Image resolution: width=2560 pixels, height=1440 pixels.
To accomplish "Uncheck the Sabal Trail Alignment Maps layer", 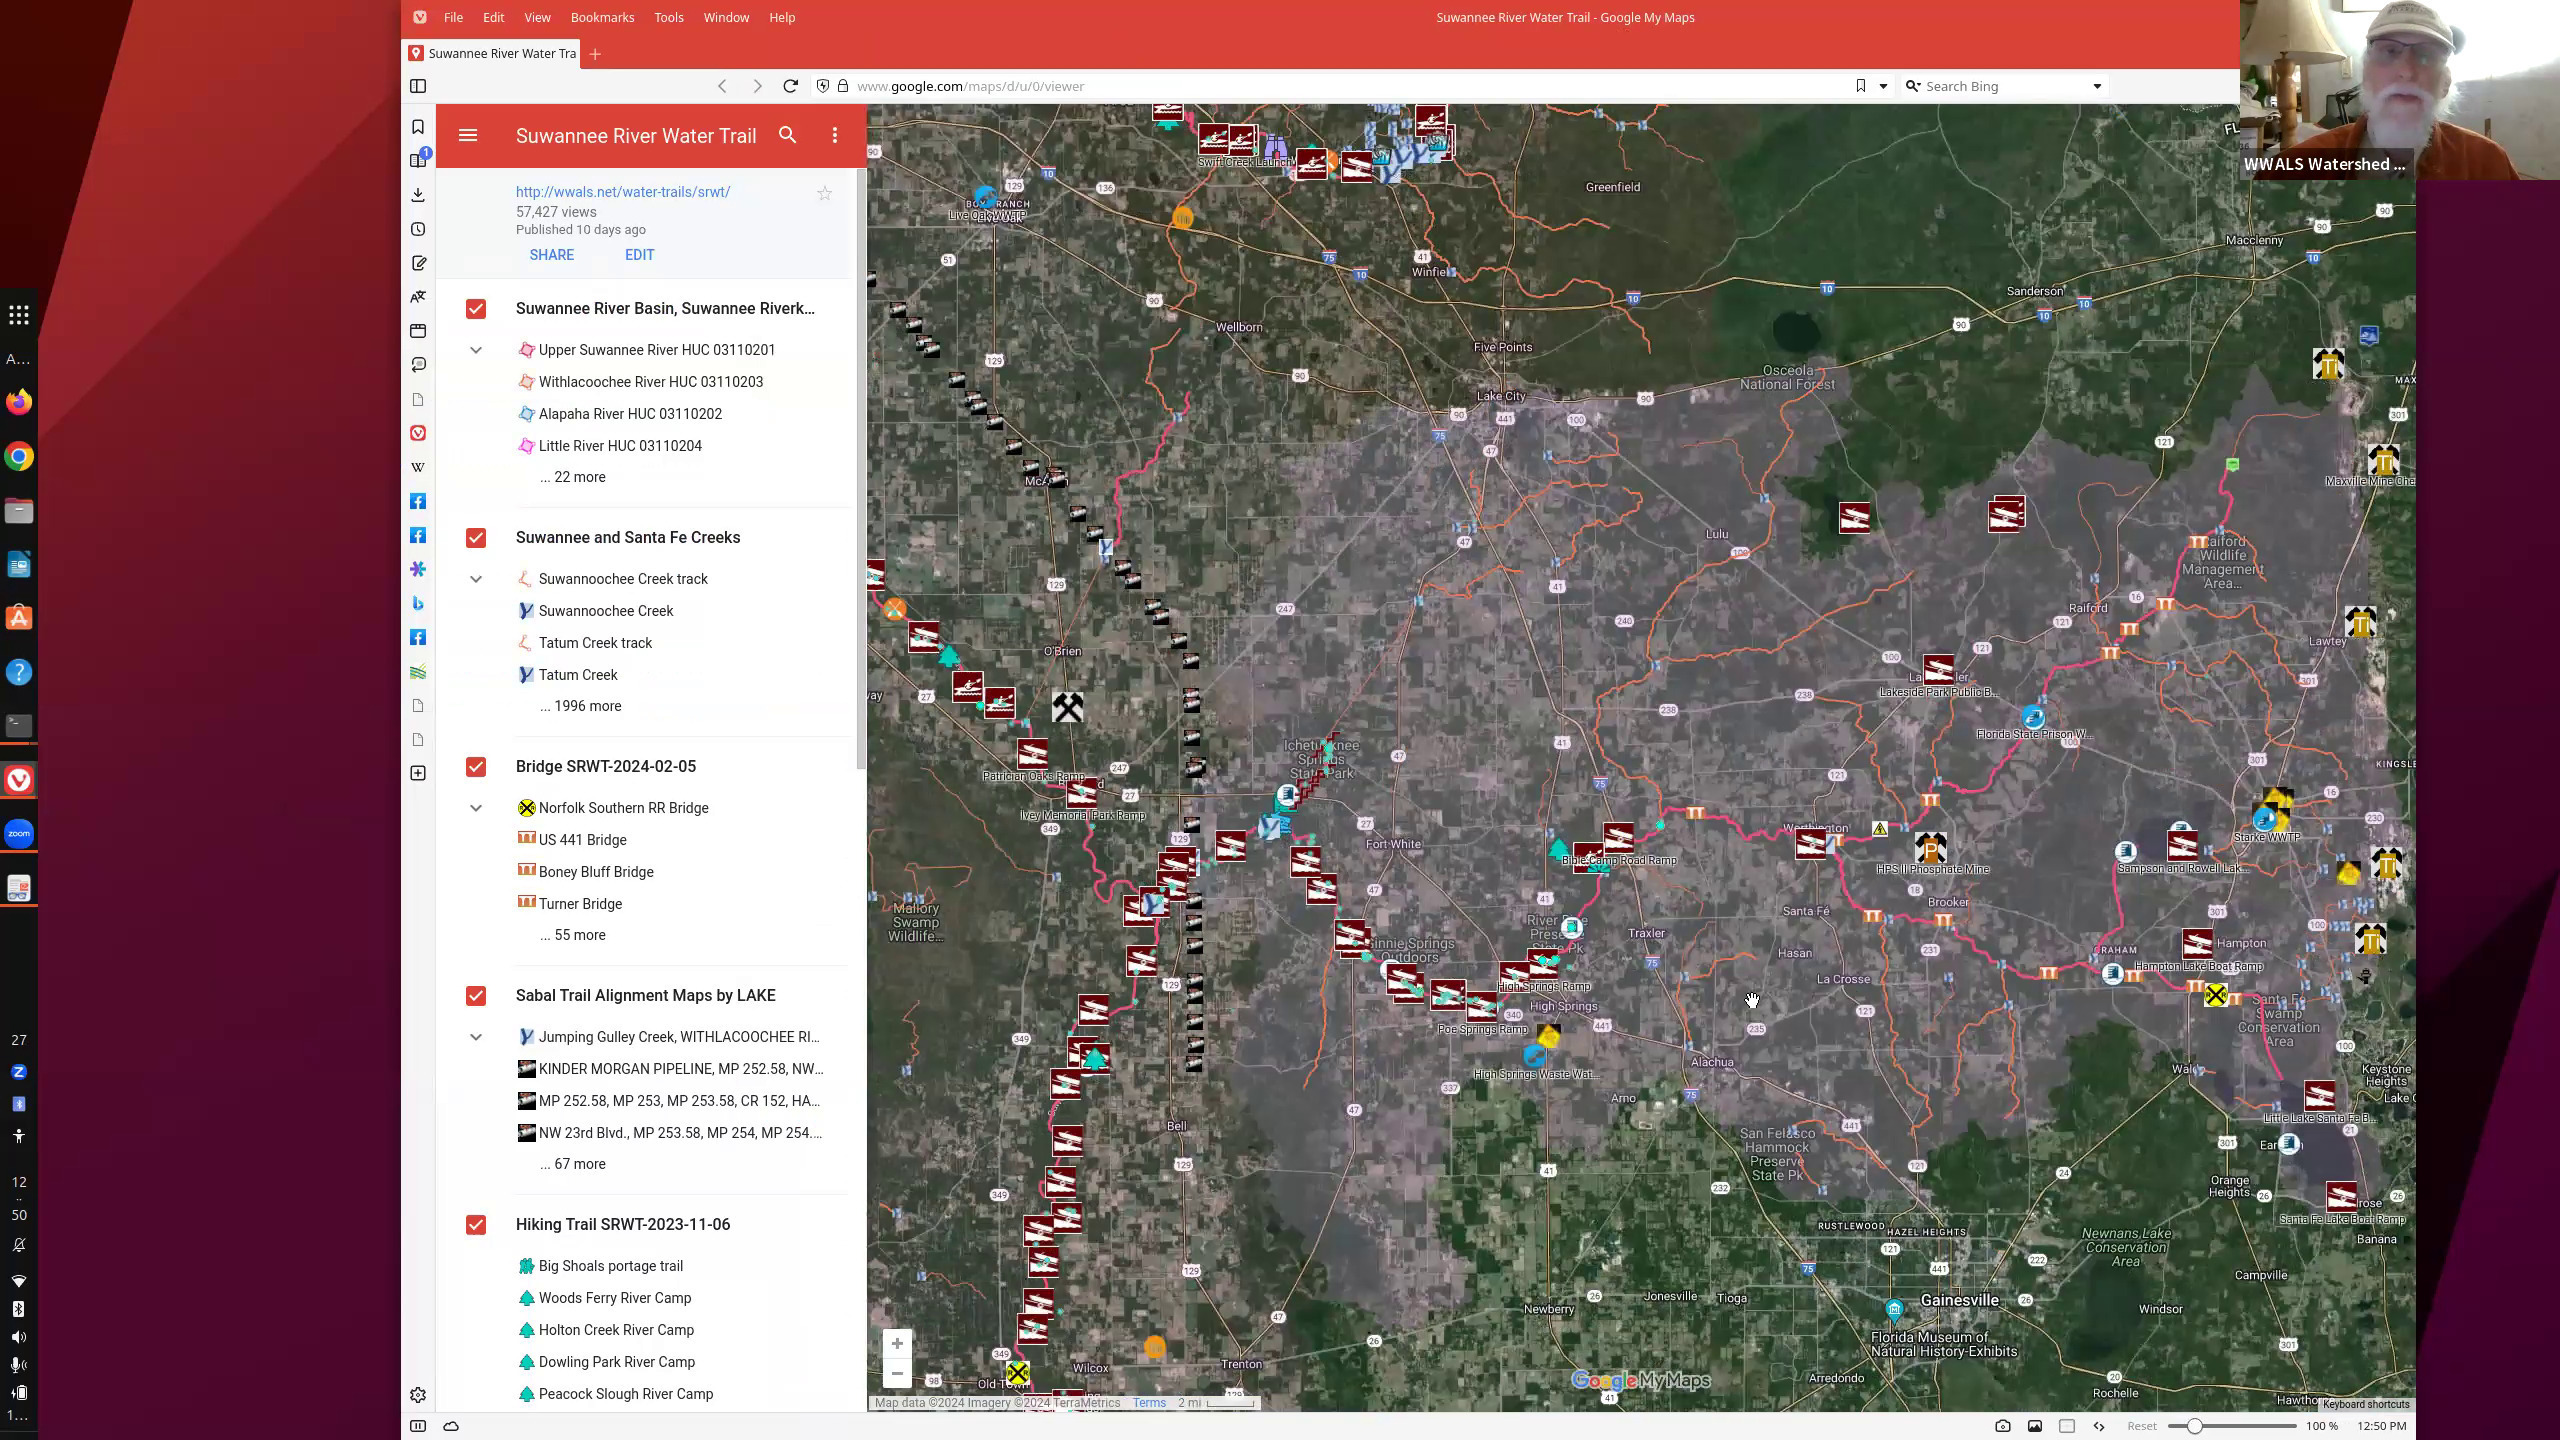I will [x=476, y=996].
